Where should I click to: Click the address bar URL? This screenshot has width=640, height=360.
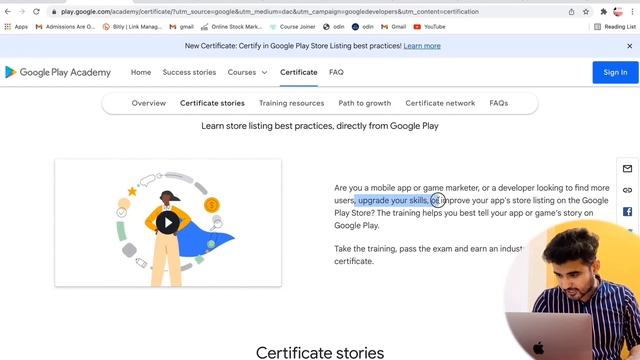[x=270, y=12]
